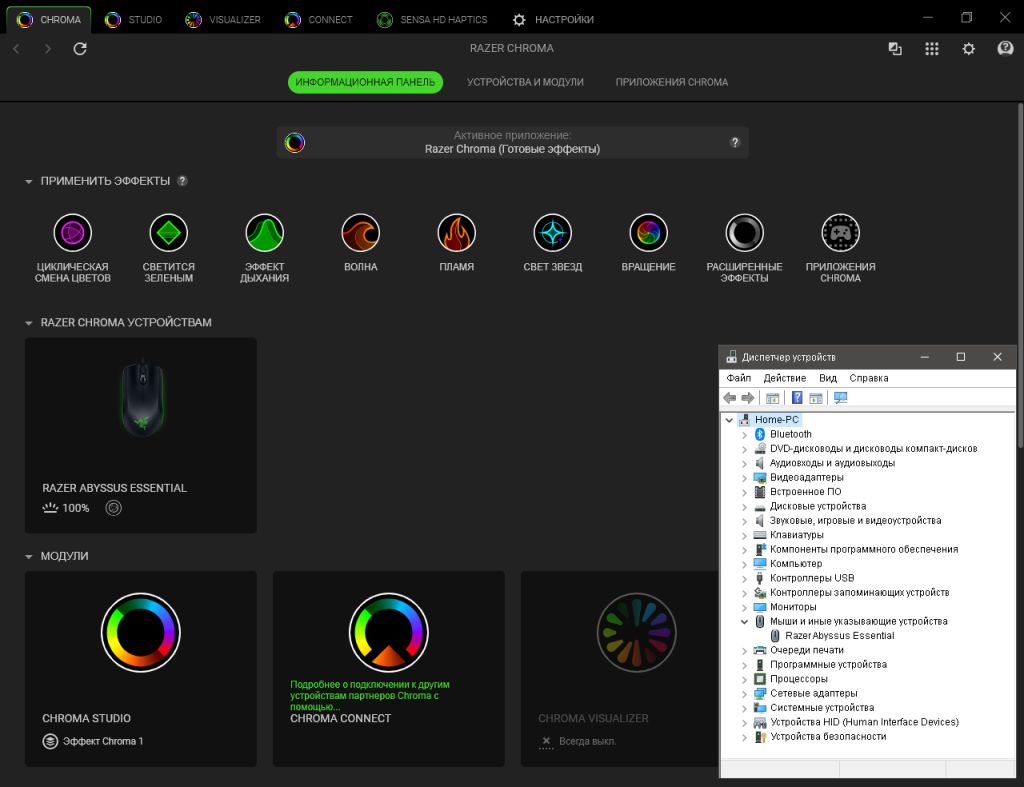Apply the Вращение effect

648,233
